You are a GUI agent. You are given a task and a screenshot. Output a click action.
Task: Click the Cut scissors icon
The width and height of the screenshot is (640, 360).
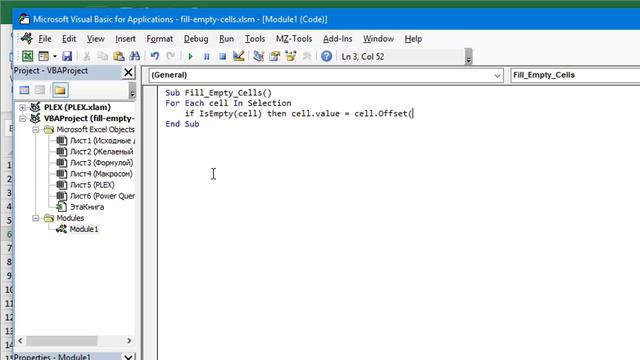pyautogui.click(x=87, y=56)
